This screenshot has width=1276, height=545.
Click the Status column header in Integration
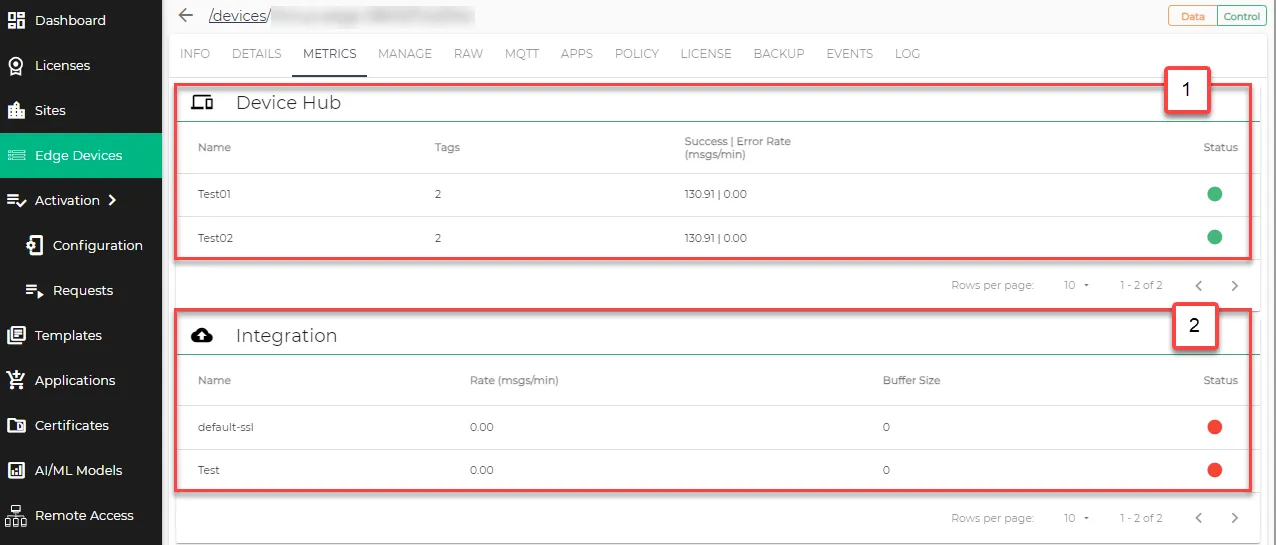(x=1220, y=380)
